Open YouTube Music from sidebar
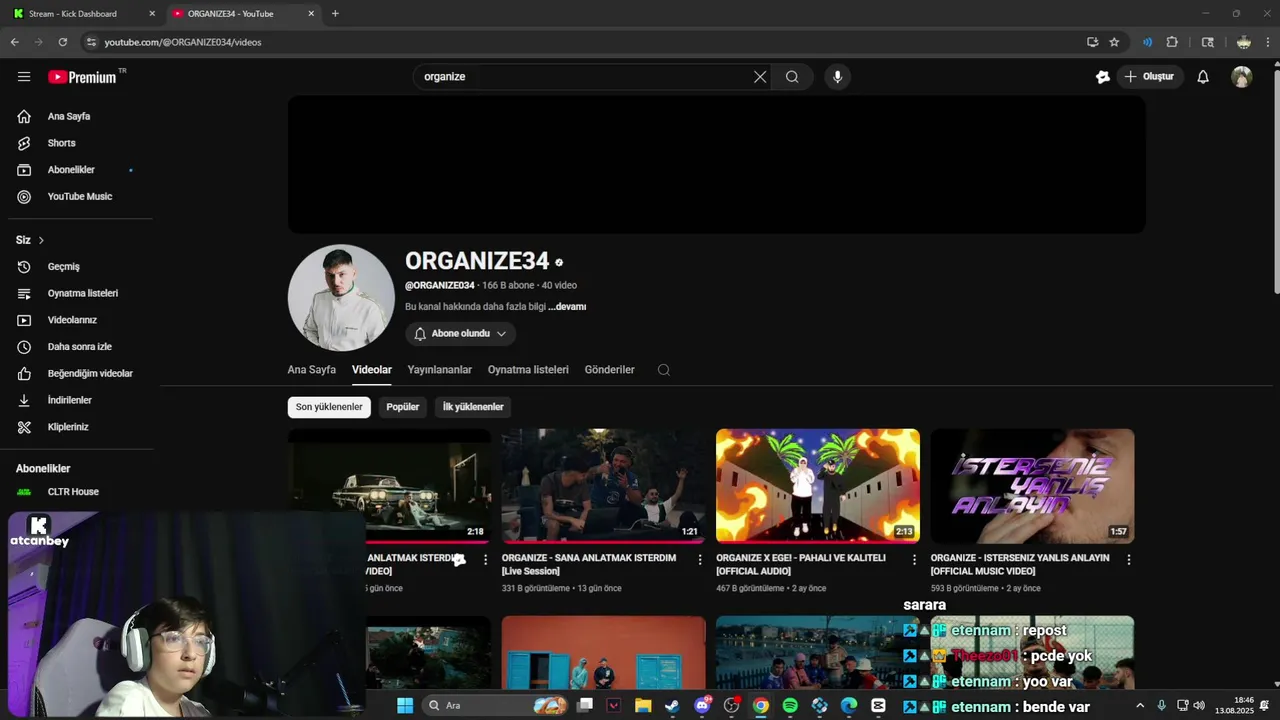 tap(80, 196)
